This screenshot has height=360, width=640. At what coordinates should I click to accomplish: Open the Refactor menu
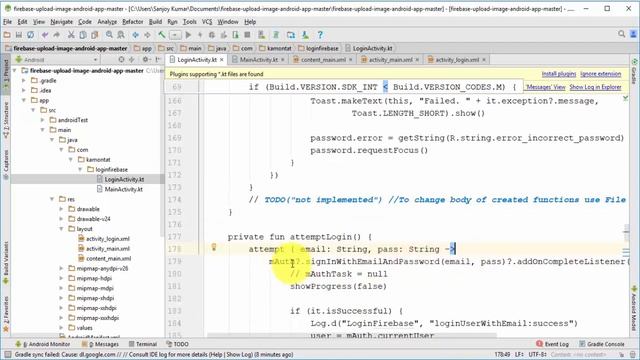pos(133,22)
